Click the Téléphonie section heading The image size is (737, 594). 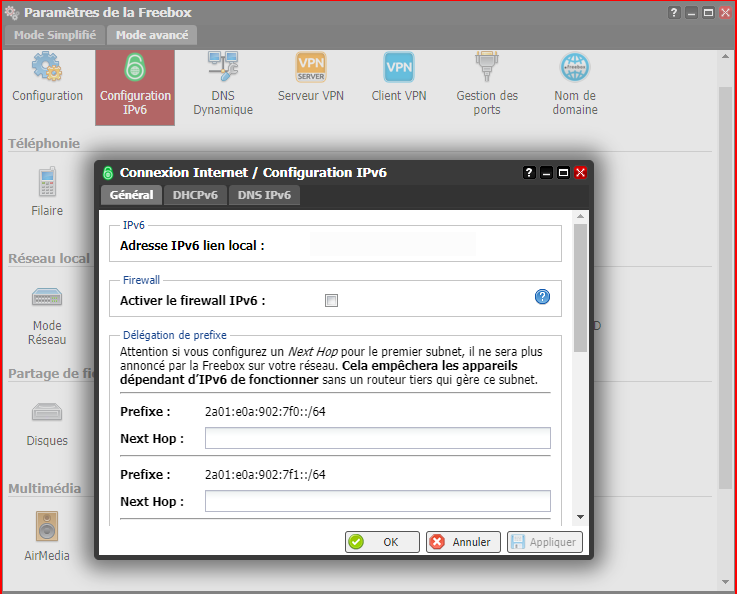coord(44,143)
